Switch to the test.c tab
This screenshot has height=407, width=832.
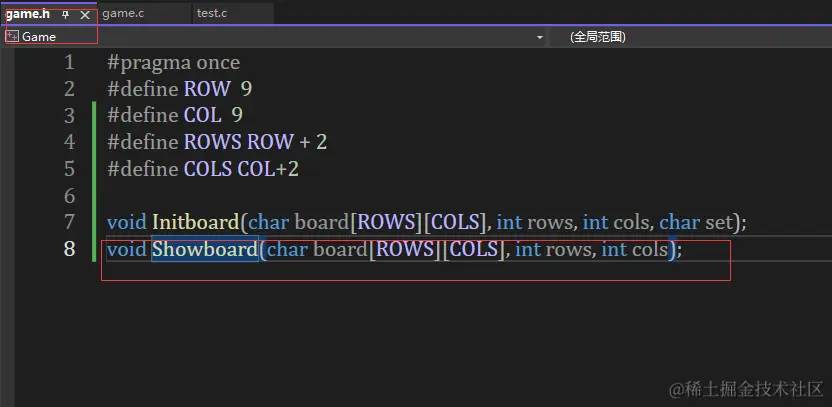212,14
